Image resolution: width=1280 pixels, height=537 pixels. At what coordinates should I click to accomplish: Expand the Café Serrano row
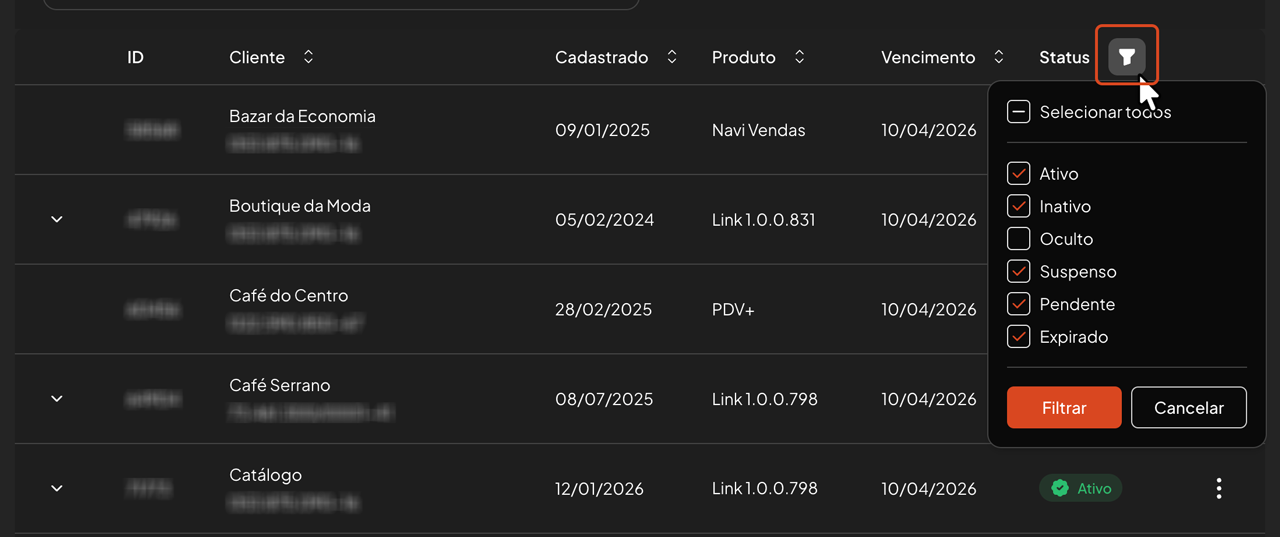click(x=57, y=398)
